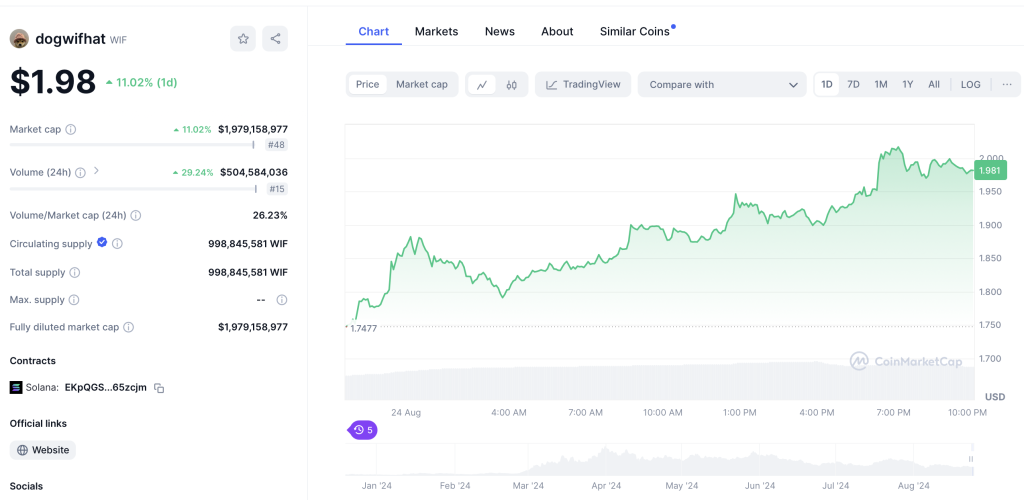Click the pause handle on range navigator
Viewport: 1024px width, 500px height.
971,460
